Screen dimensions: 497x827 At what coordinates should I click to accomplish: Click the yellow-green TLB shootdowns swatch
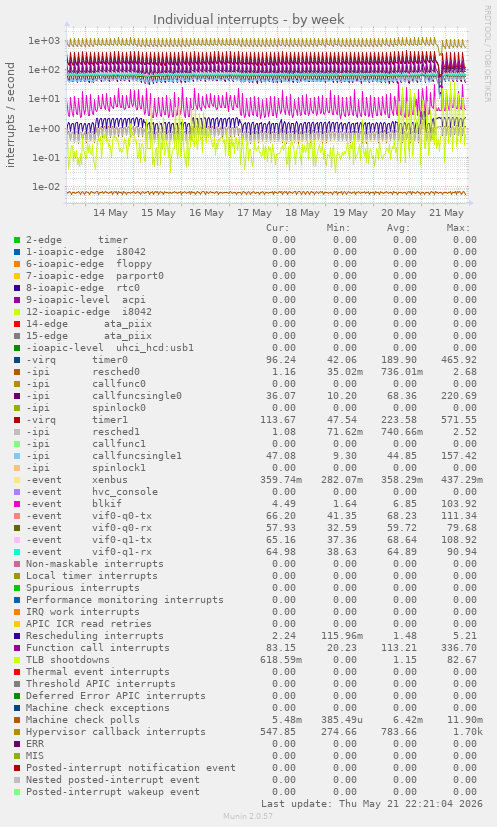tap(17, 660)
